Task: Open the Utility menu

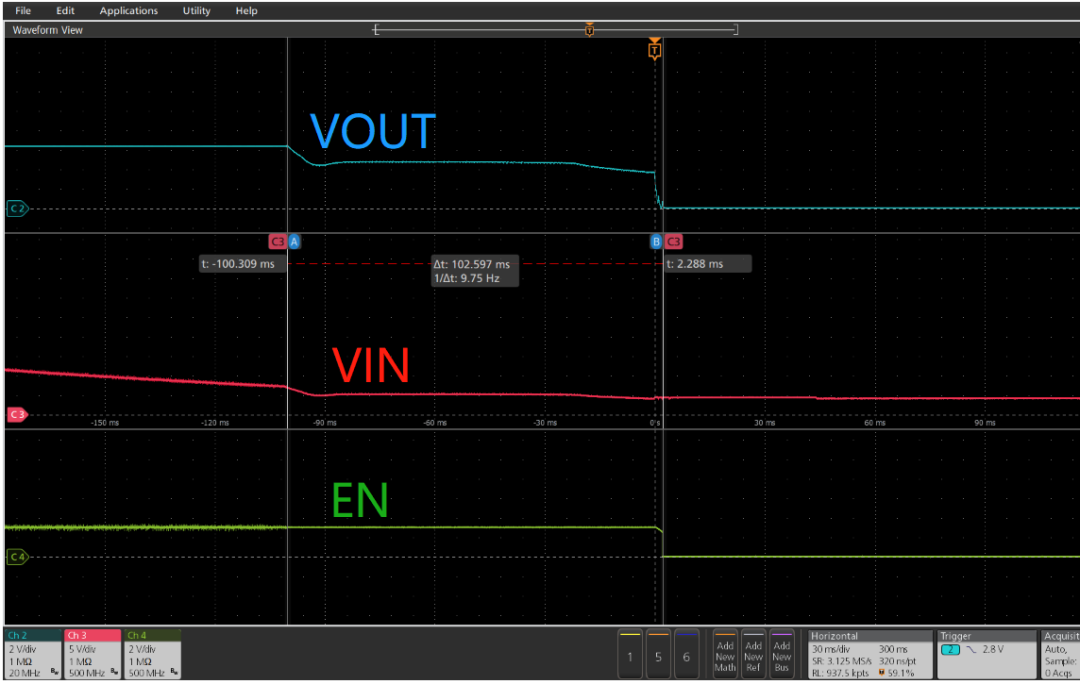Action: (196, 11)
